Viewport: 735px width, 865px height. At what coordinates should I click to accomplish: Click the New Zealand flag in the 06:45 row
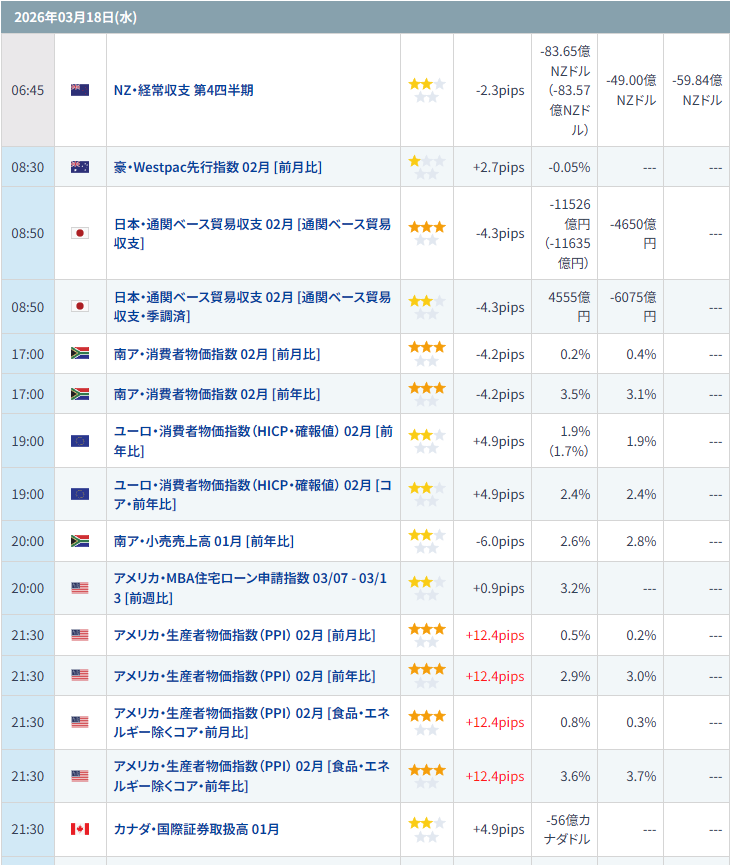point(80,90)
